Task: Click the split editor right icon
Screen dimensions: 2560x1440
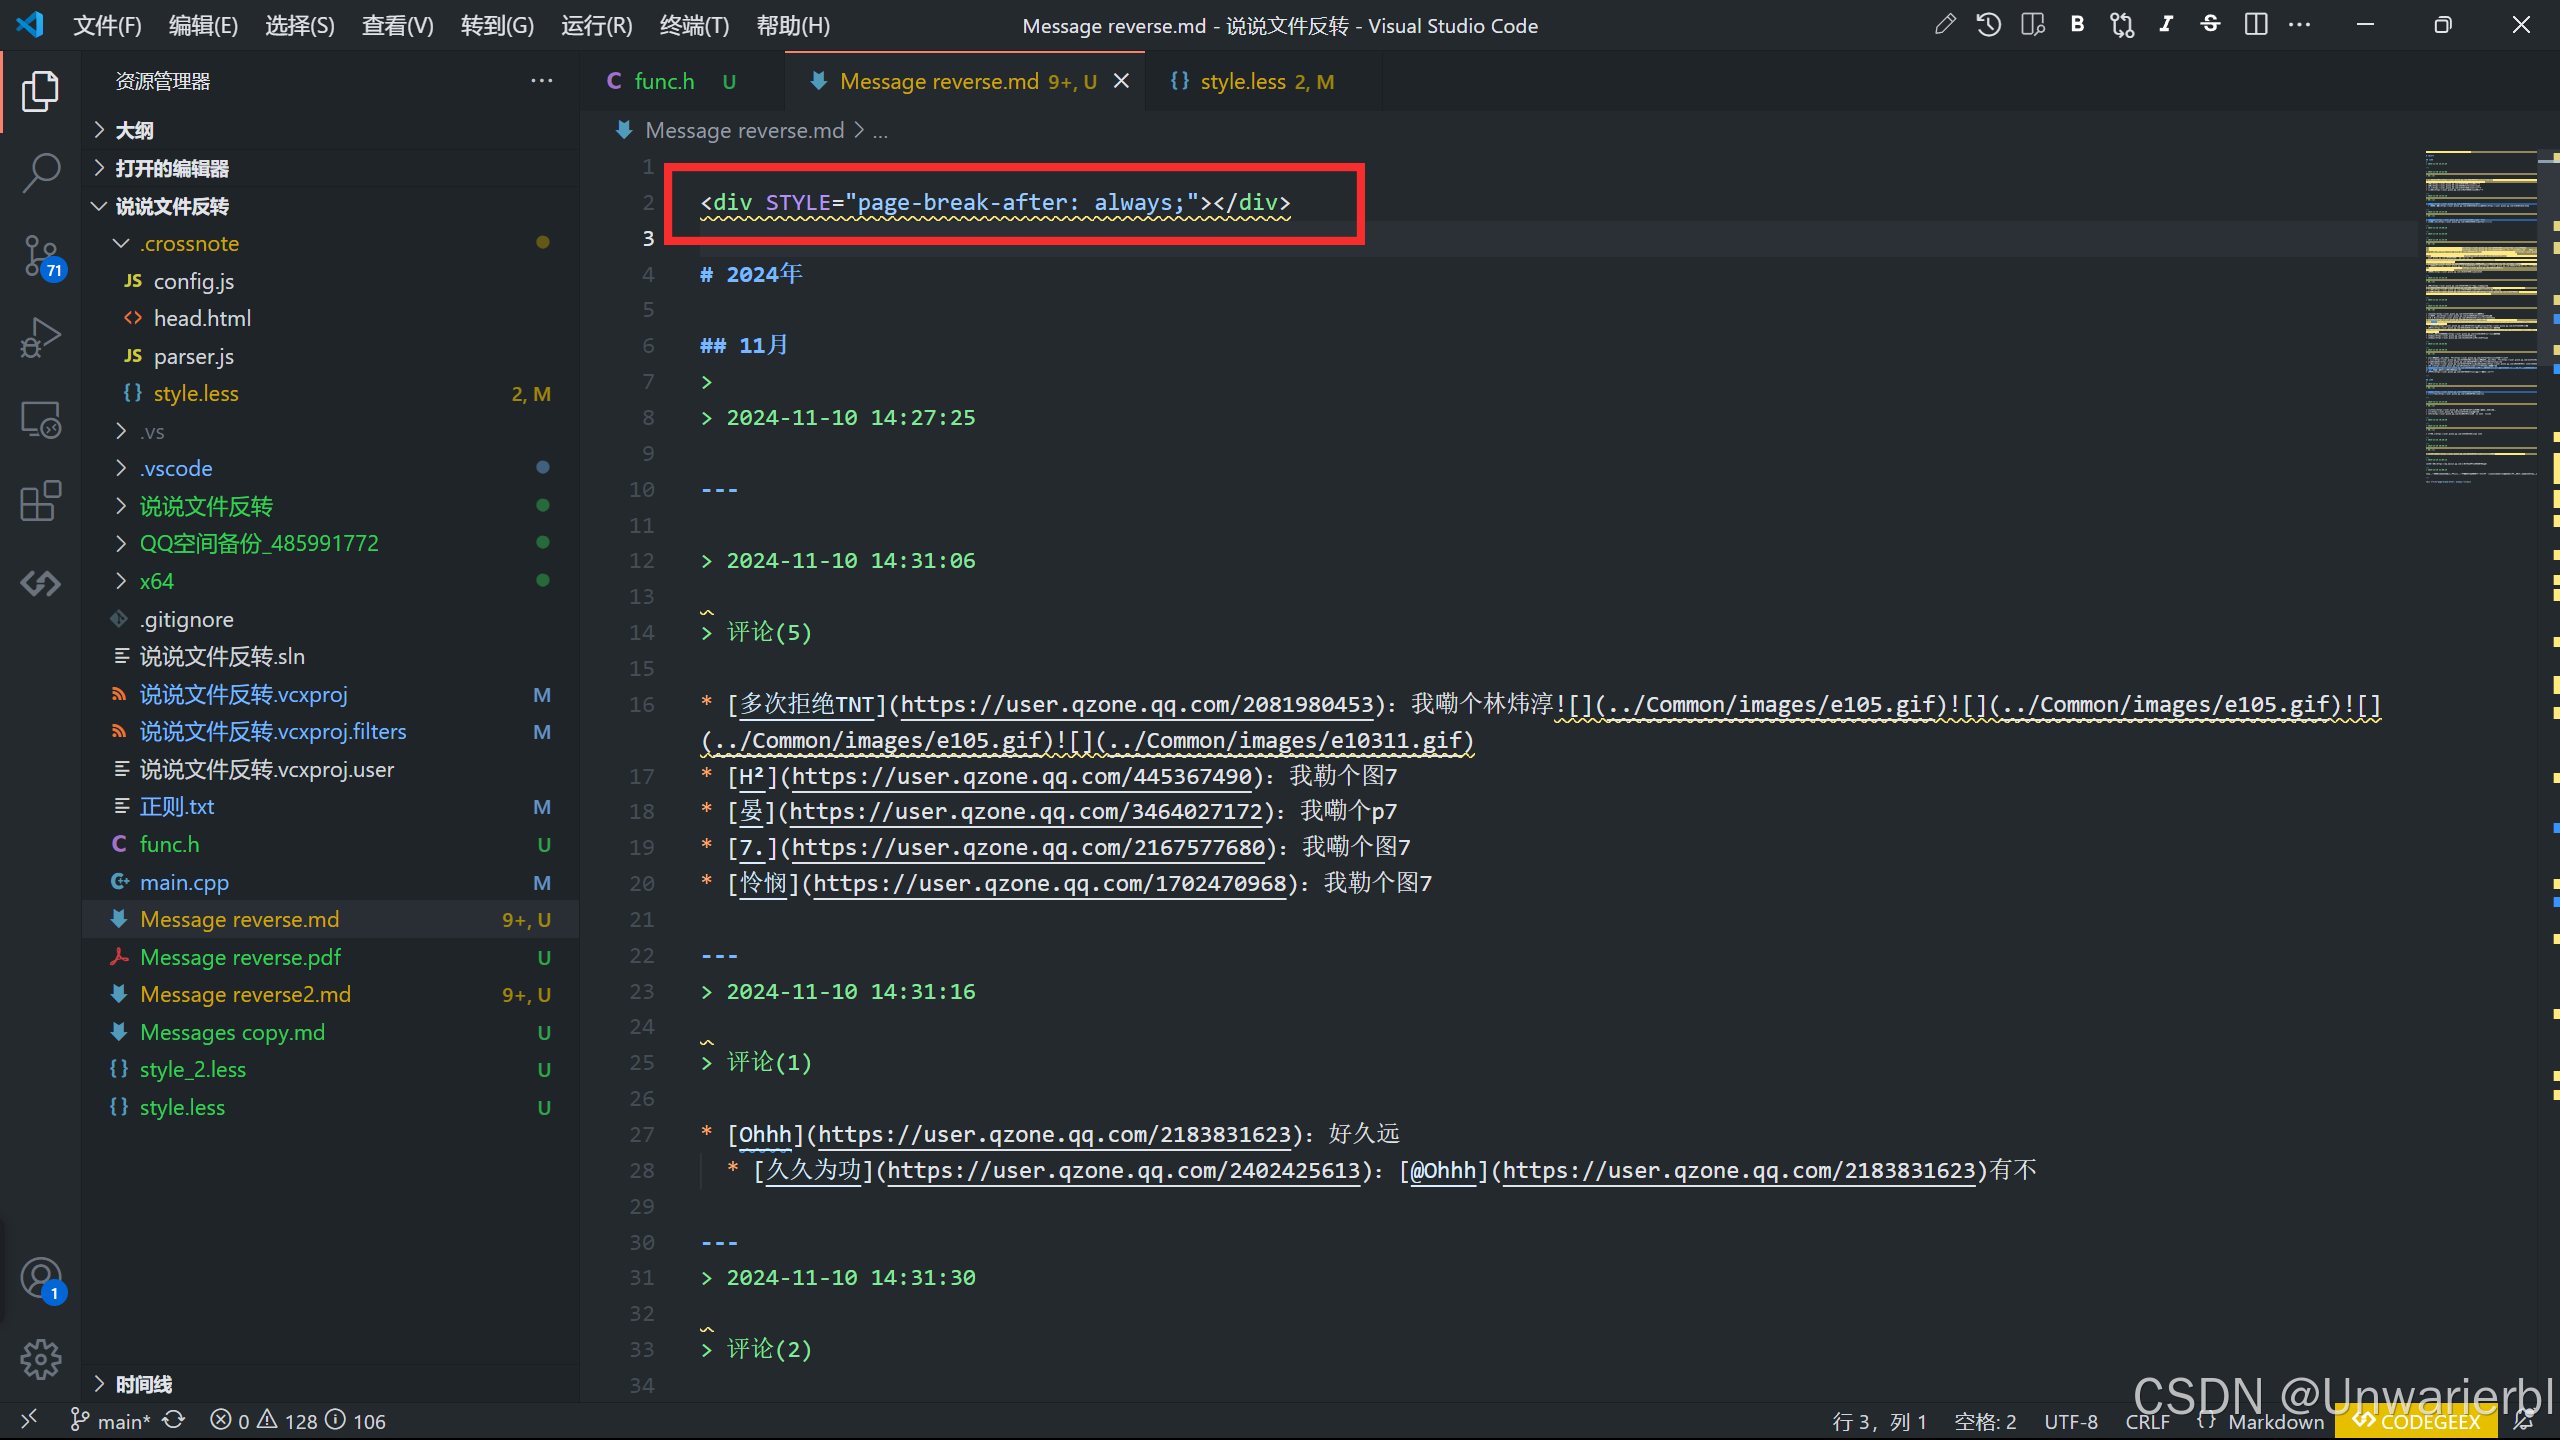Action: click(x=2256, y=25)
